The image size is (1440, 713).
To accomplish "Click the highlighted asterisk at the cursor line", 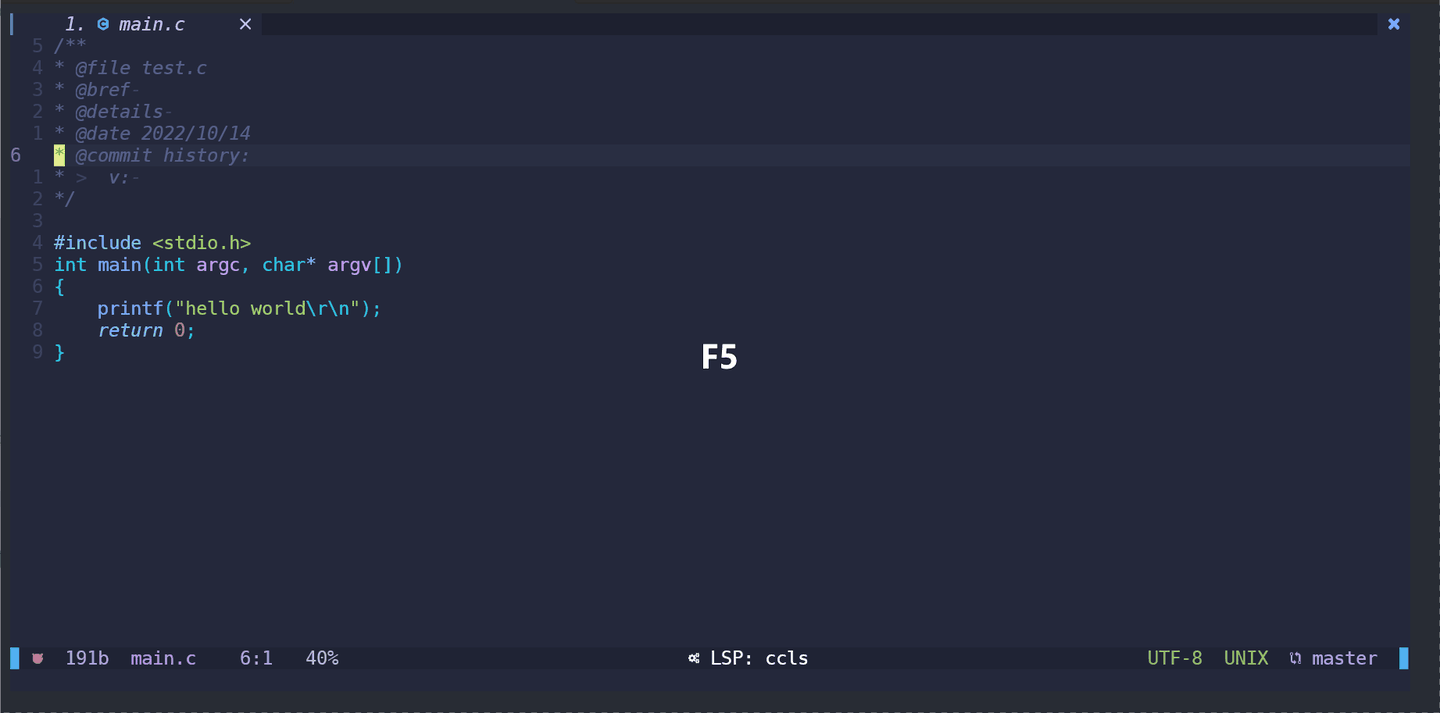I will (59, 155).
